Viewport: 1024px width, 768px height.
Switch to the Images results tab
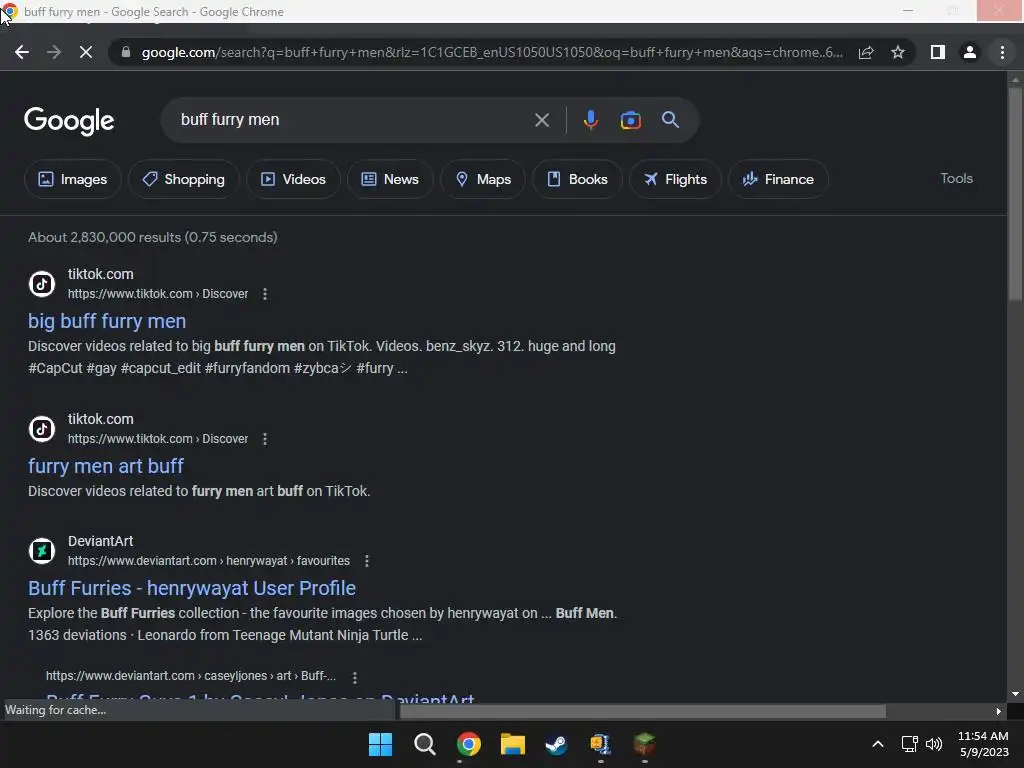(x=72, y=179)
